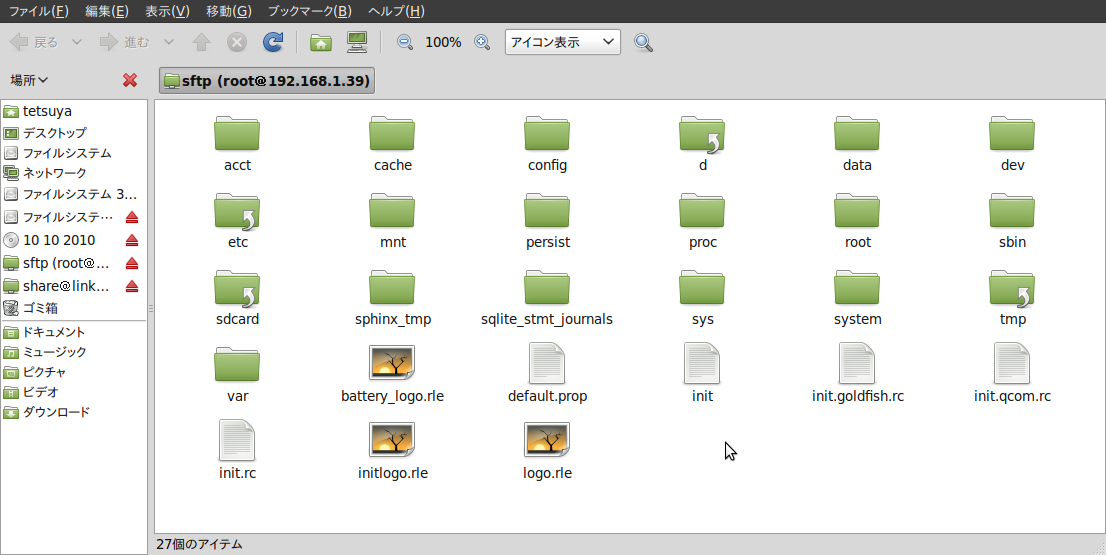Select ドキュメント bookmark in sidebar
Screen dimensions: 1106x555
[73, 332]
